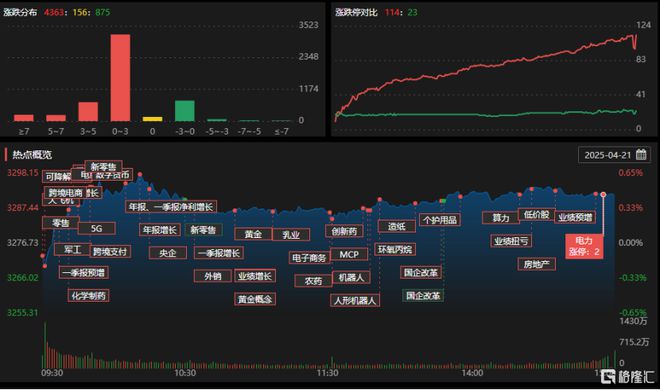660x390 pixels.
Task: Select the 算力 hotspot marker label
Action: tap(501, 218)
